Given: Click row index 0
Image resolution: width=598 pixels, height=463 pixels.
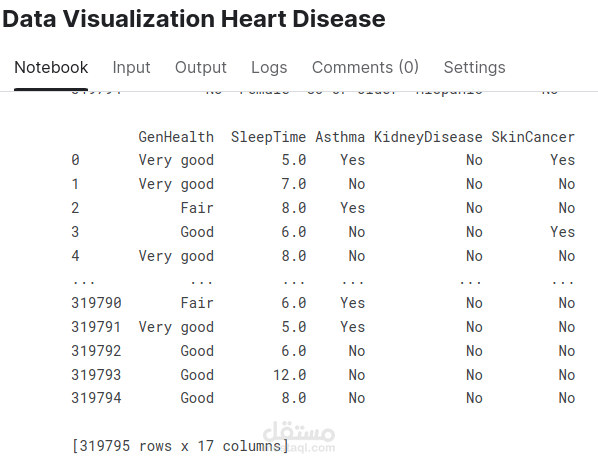Looking at the screenshot, I should (x=75, y=160).
